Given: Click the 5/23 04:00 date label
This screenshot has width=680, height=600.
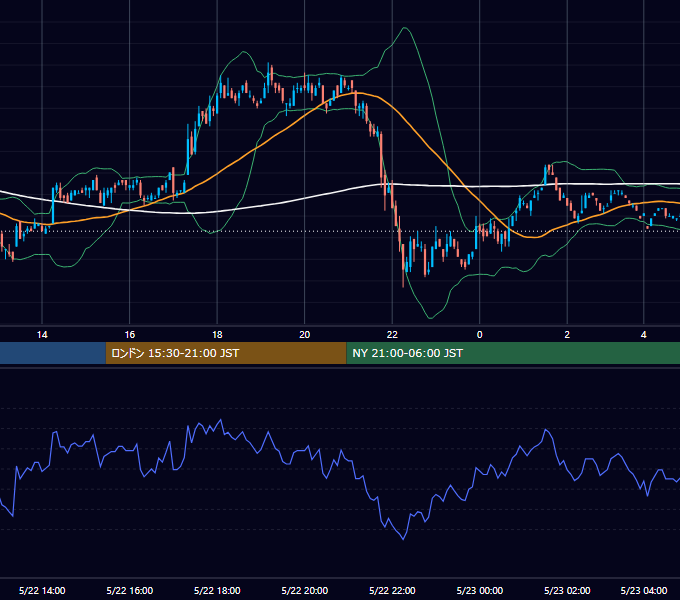Looking at the screenshot, I should click(644, 590).
